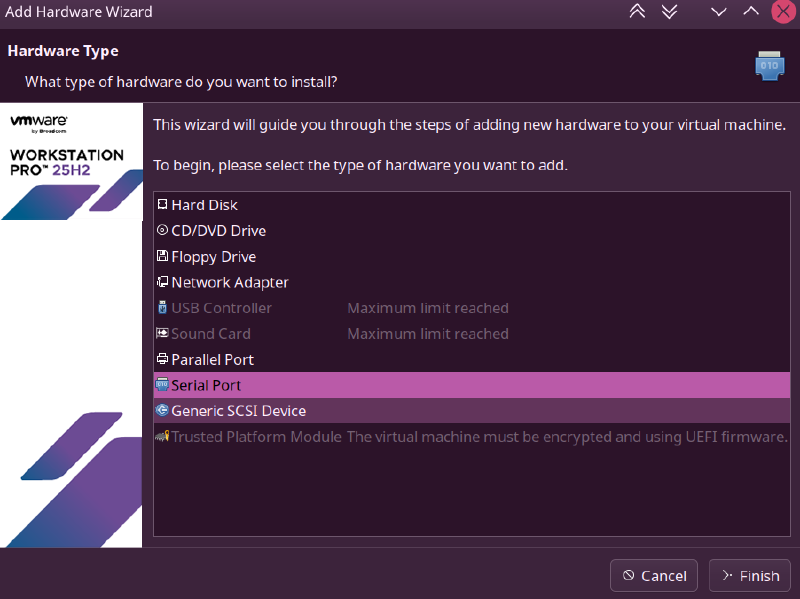Select Network Adapter list entry

point(229,283)
